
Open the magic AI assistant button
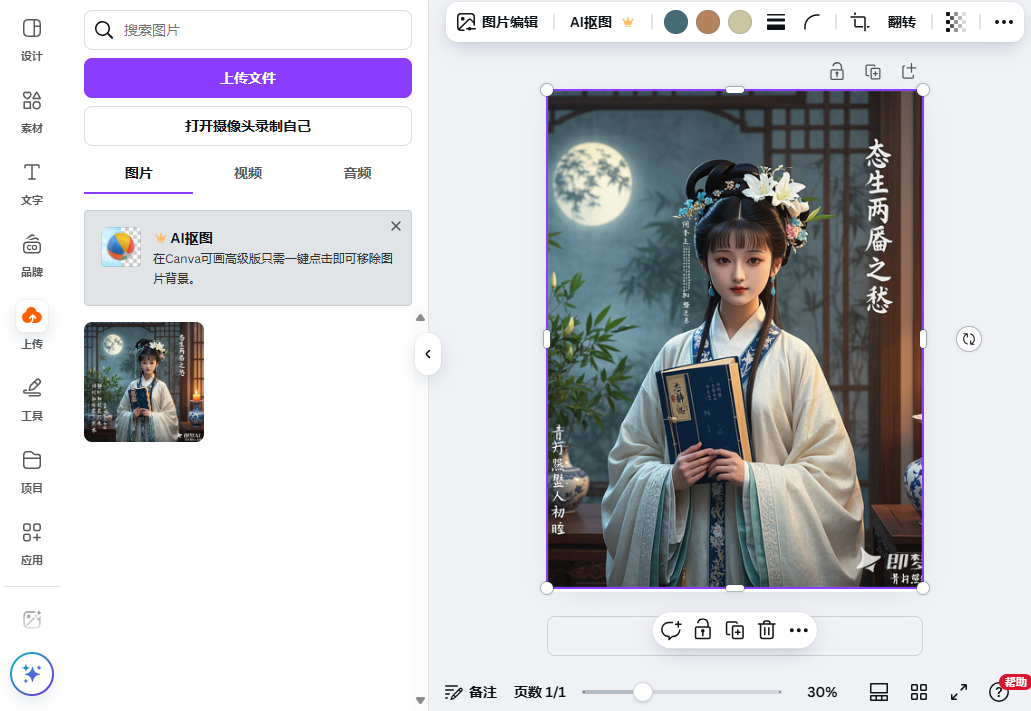[32, 674]
